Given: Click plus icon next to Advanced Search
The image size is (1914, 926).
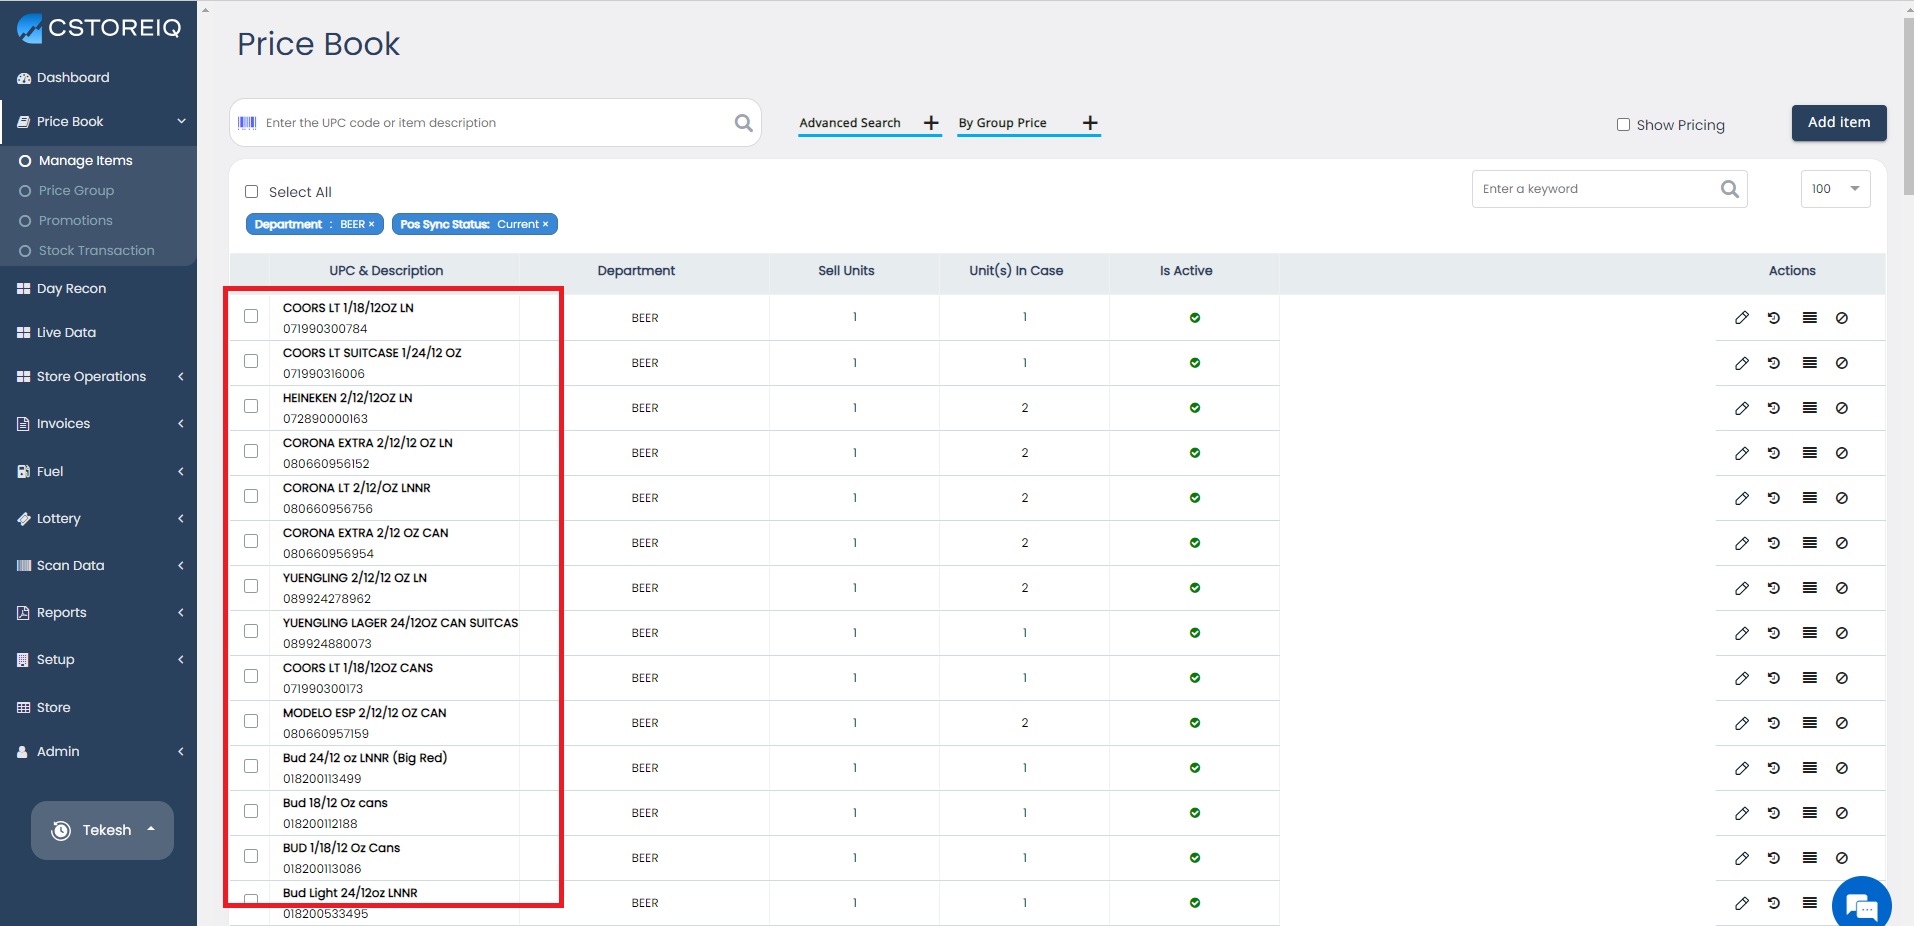Looking at the screenshot, I should pyautogui.click(x=931, y=123).
